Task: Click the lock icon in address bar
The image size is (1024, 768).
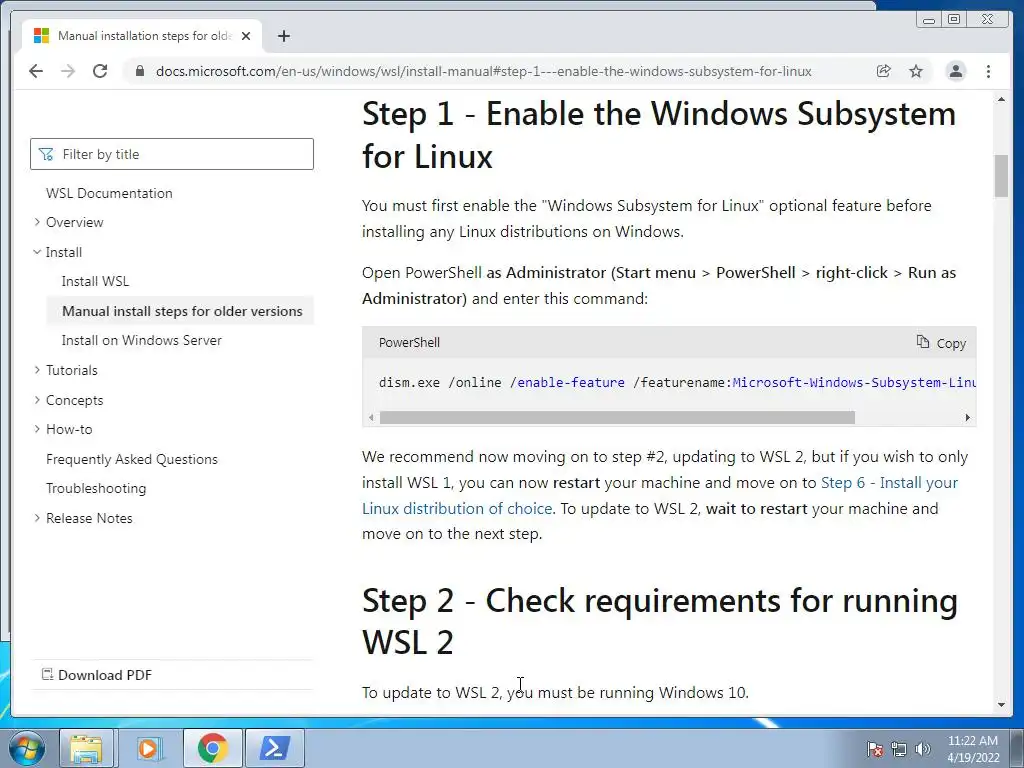Action: click(x=139, y=71)
